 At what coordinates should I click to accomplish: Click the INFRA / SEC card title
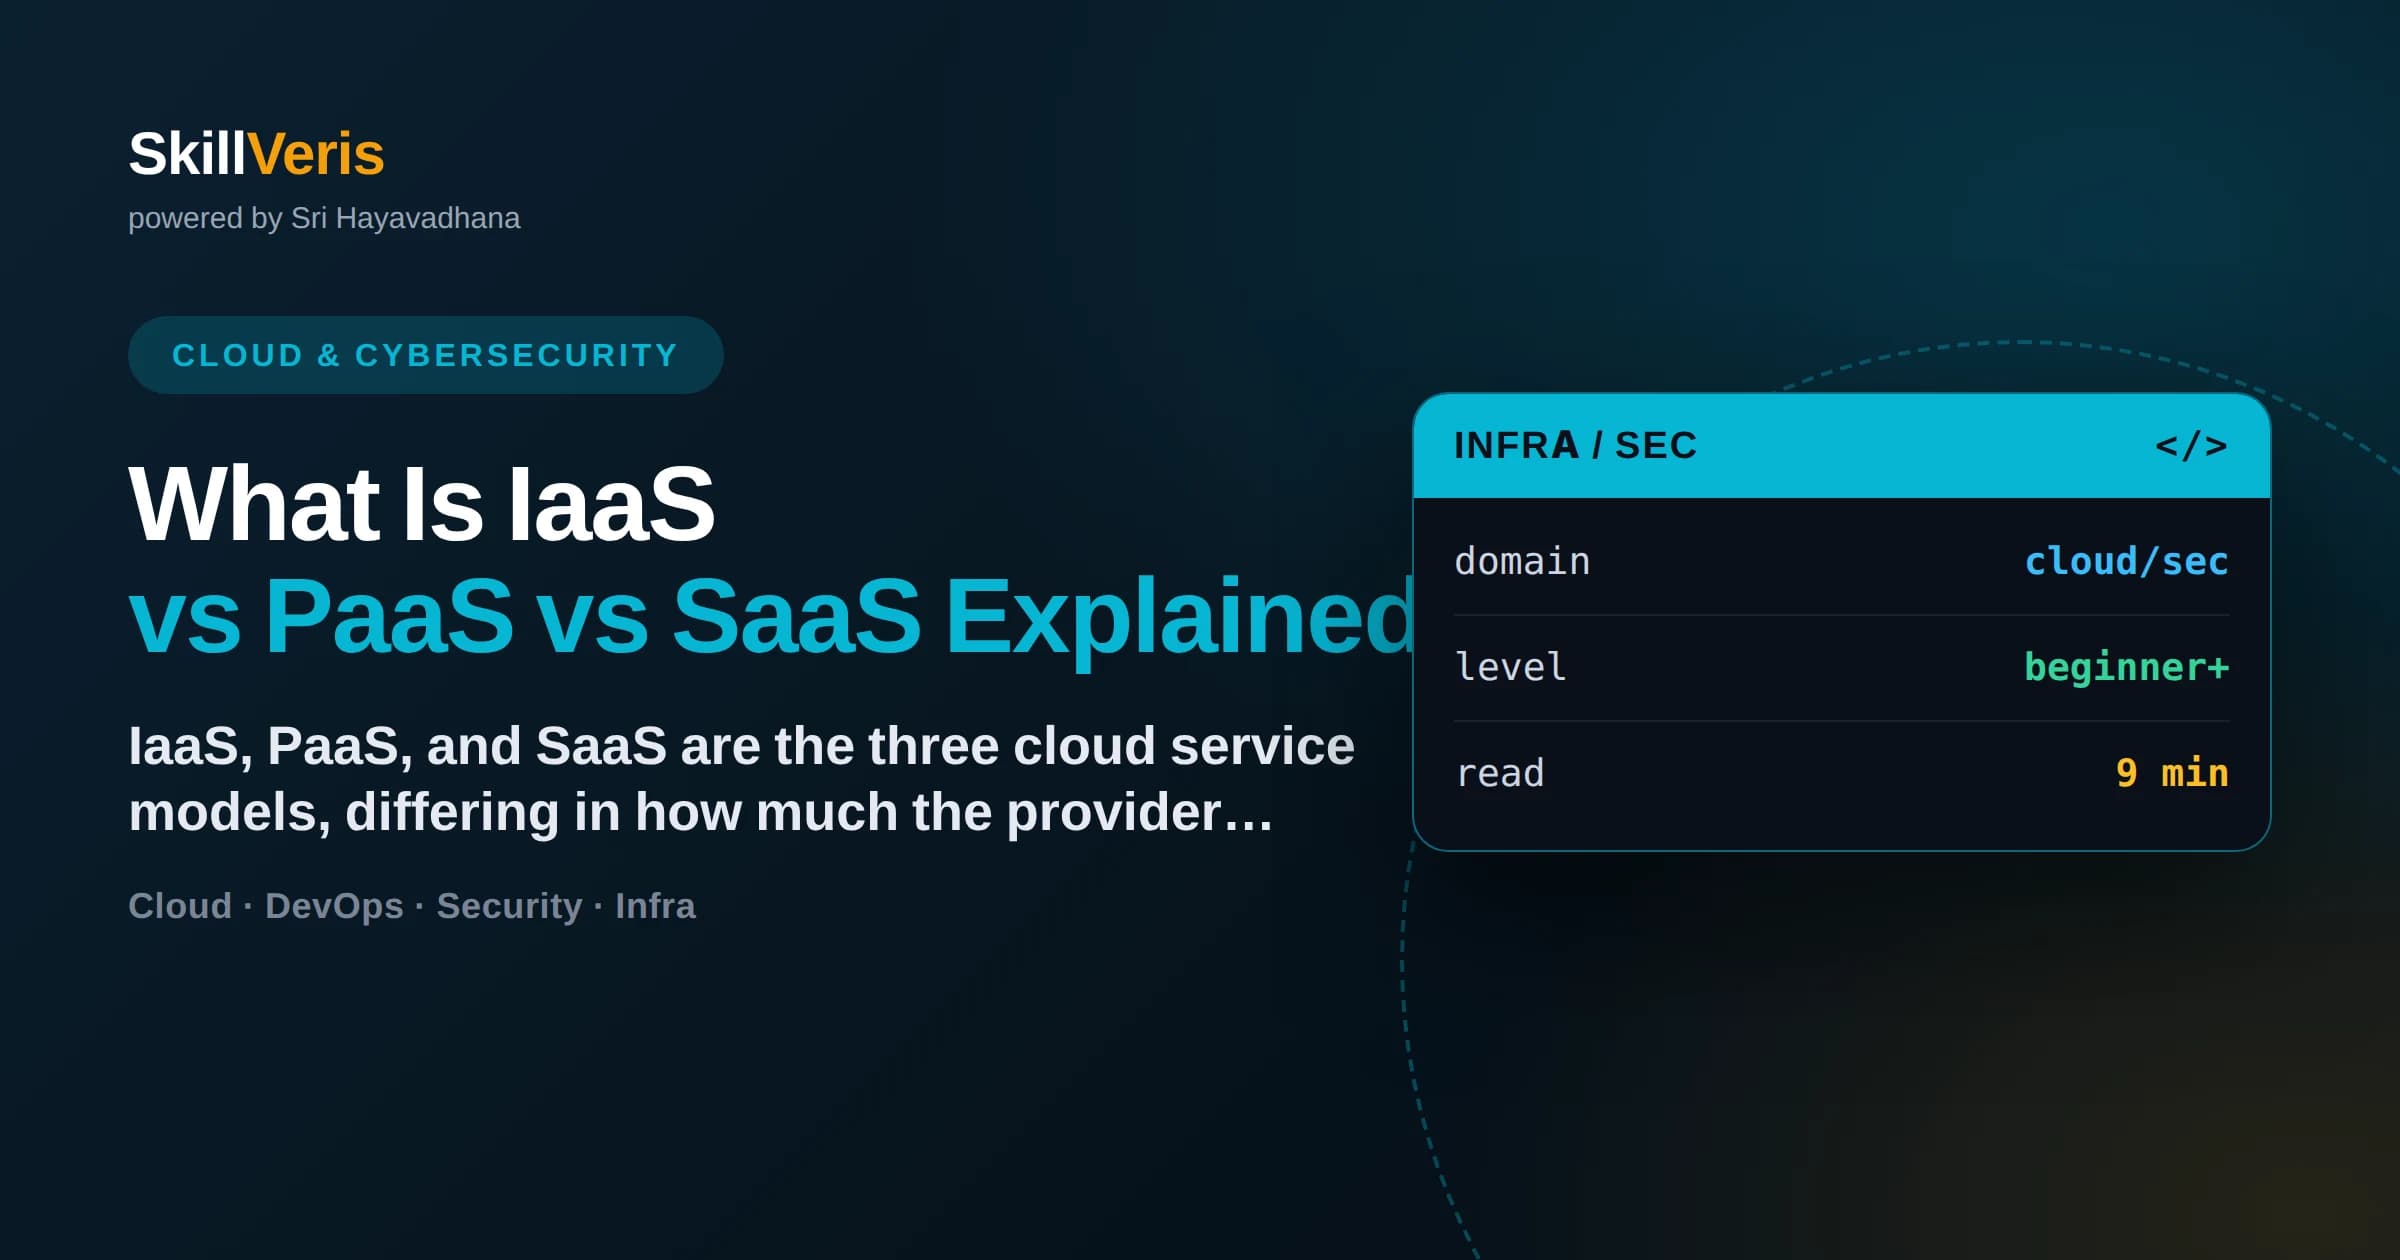1575,446
